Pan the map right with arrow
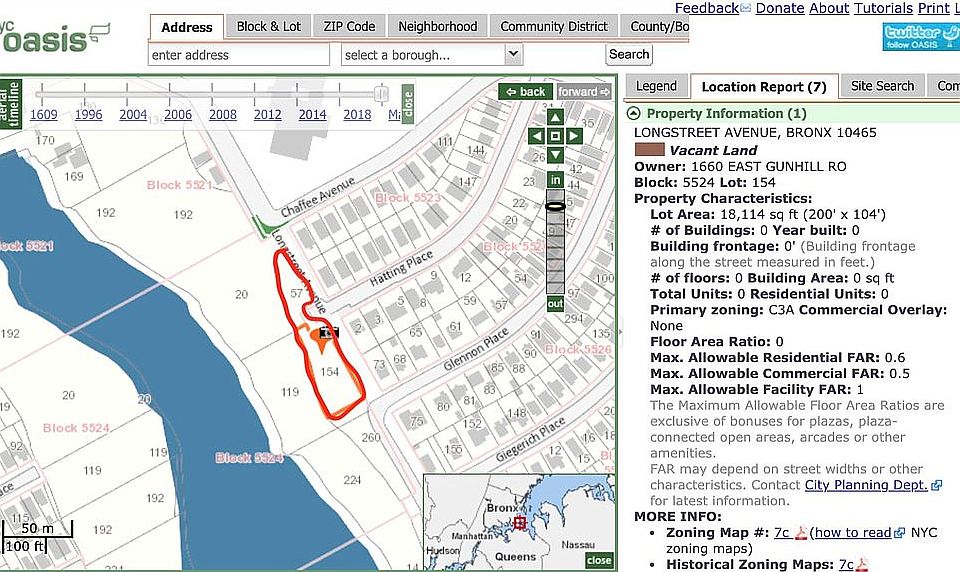The height and width of the screenshot is (572, 960). 574,136
